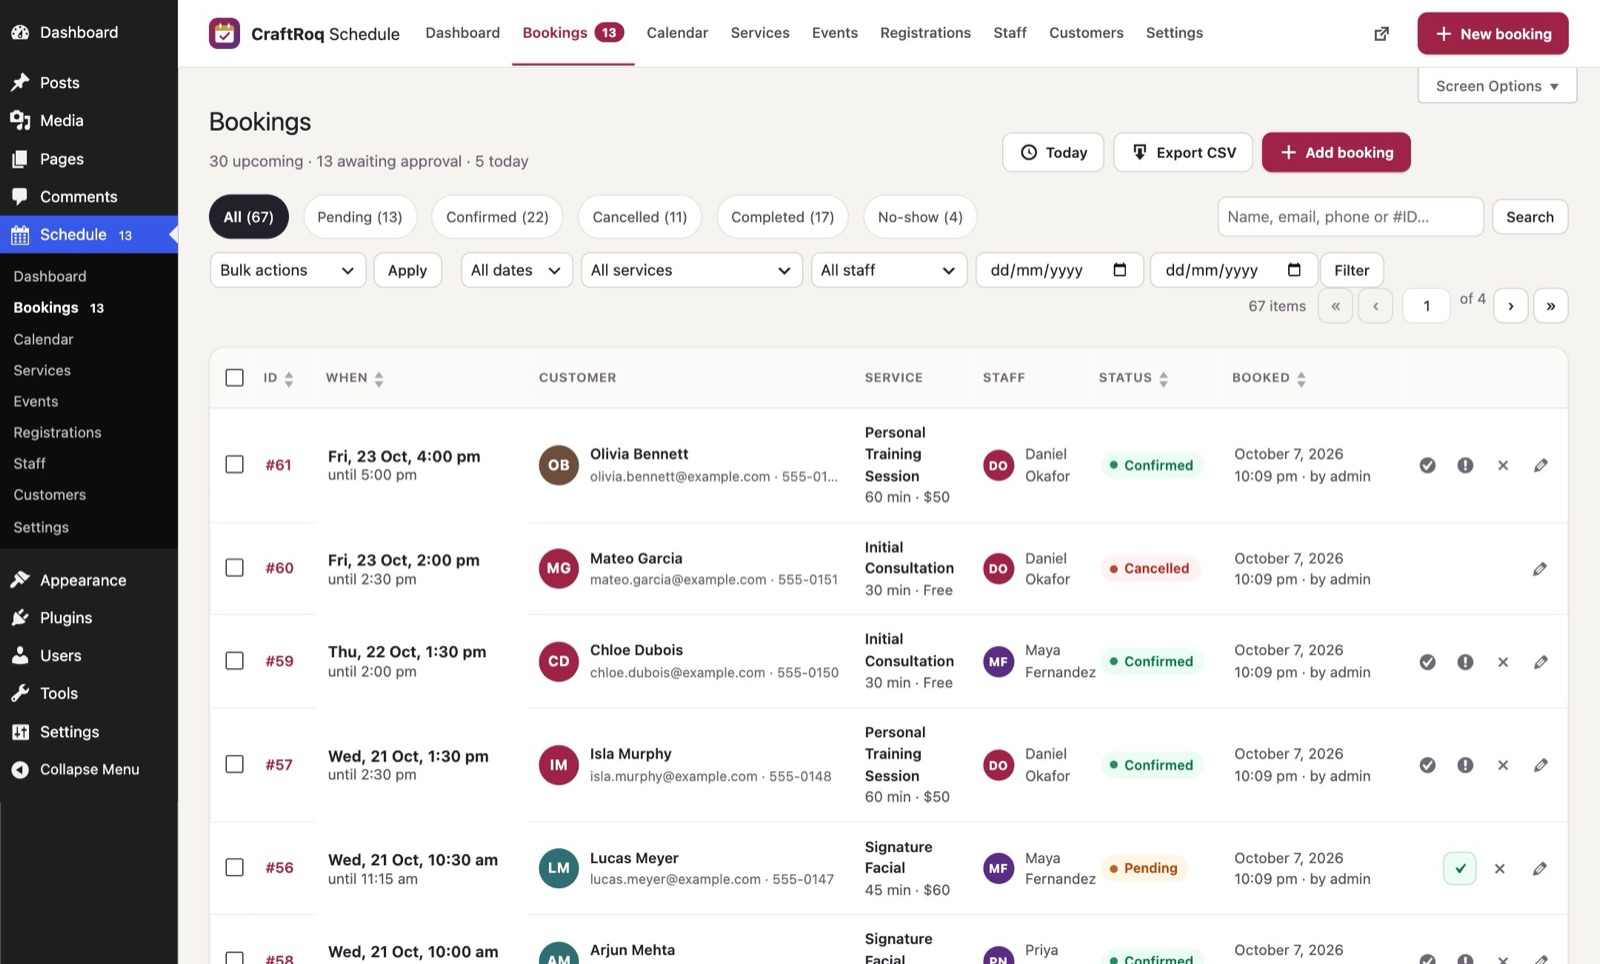Tick the checkbox for booking #59

coord(235,661)
